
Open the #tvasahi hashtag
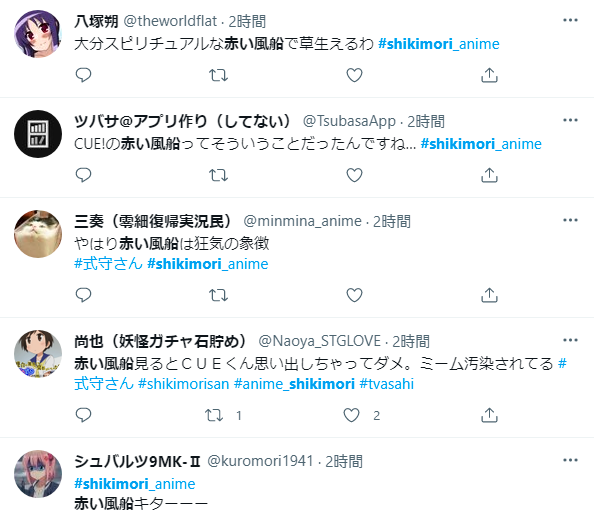click(386, 384)
